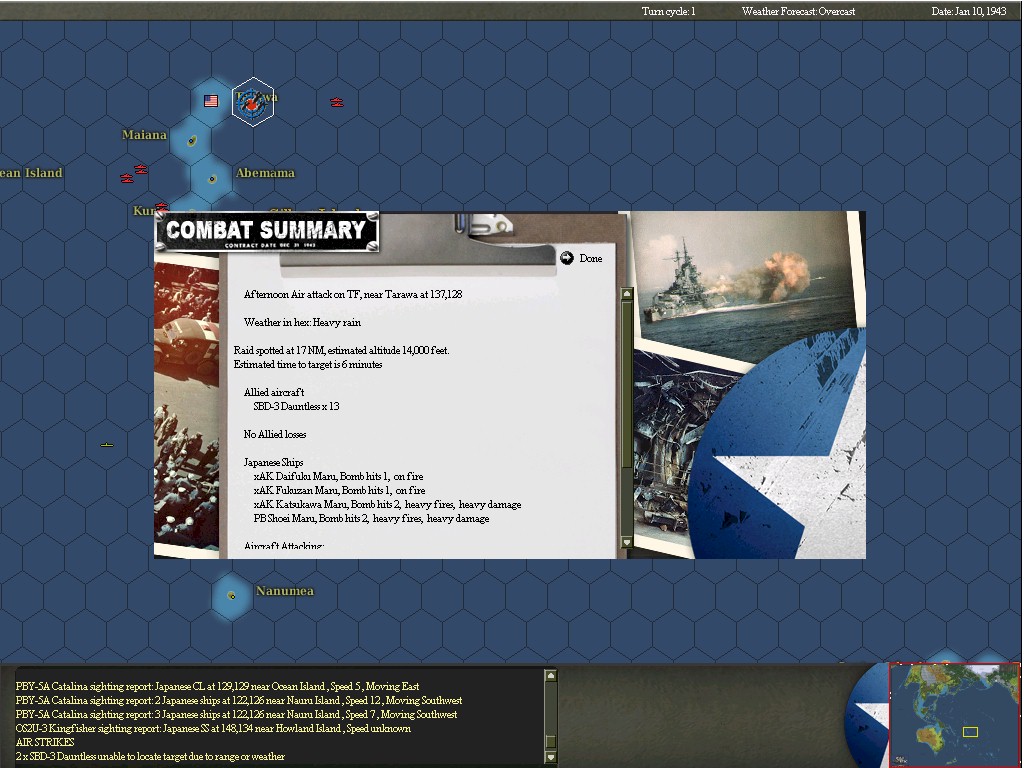Click 'Raid spotted at 17 NM' line
This screenshot has width=1024, height=768.
click(x=342, y=351)
